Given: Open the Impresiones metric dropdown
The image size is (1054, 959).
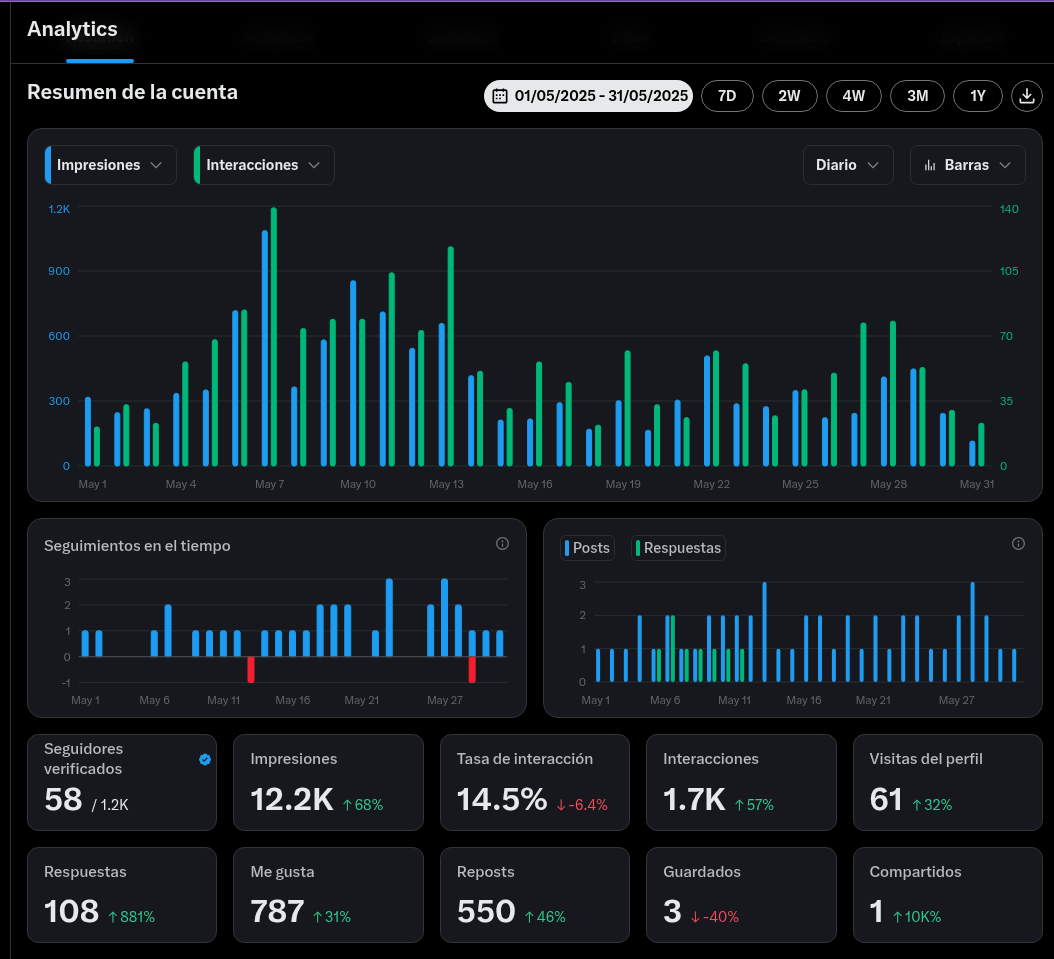Looking at the screenshot, I should 111,165.
